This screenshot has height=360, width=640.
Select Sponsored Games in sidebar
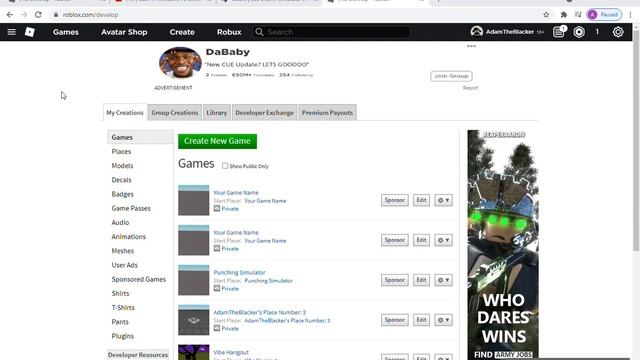point(139,279)
